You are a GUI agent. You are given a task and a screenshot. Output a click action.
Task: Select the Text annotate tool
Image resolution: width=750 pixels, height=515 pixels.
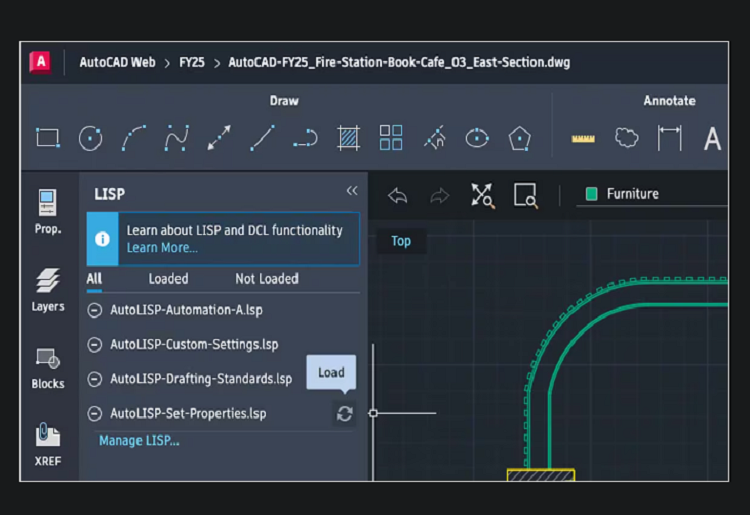[x=712, y=139]
